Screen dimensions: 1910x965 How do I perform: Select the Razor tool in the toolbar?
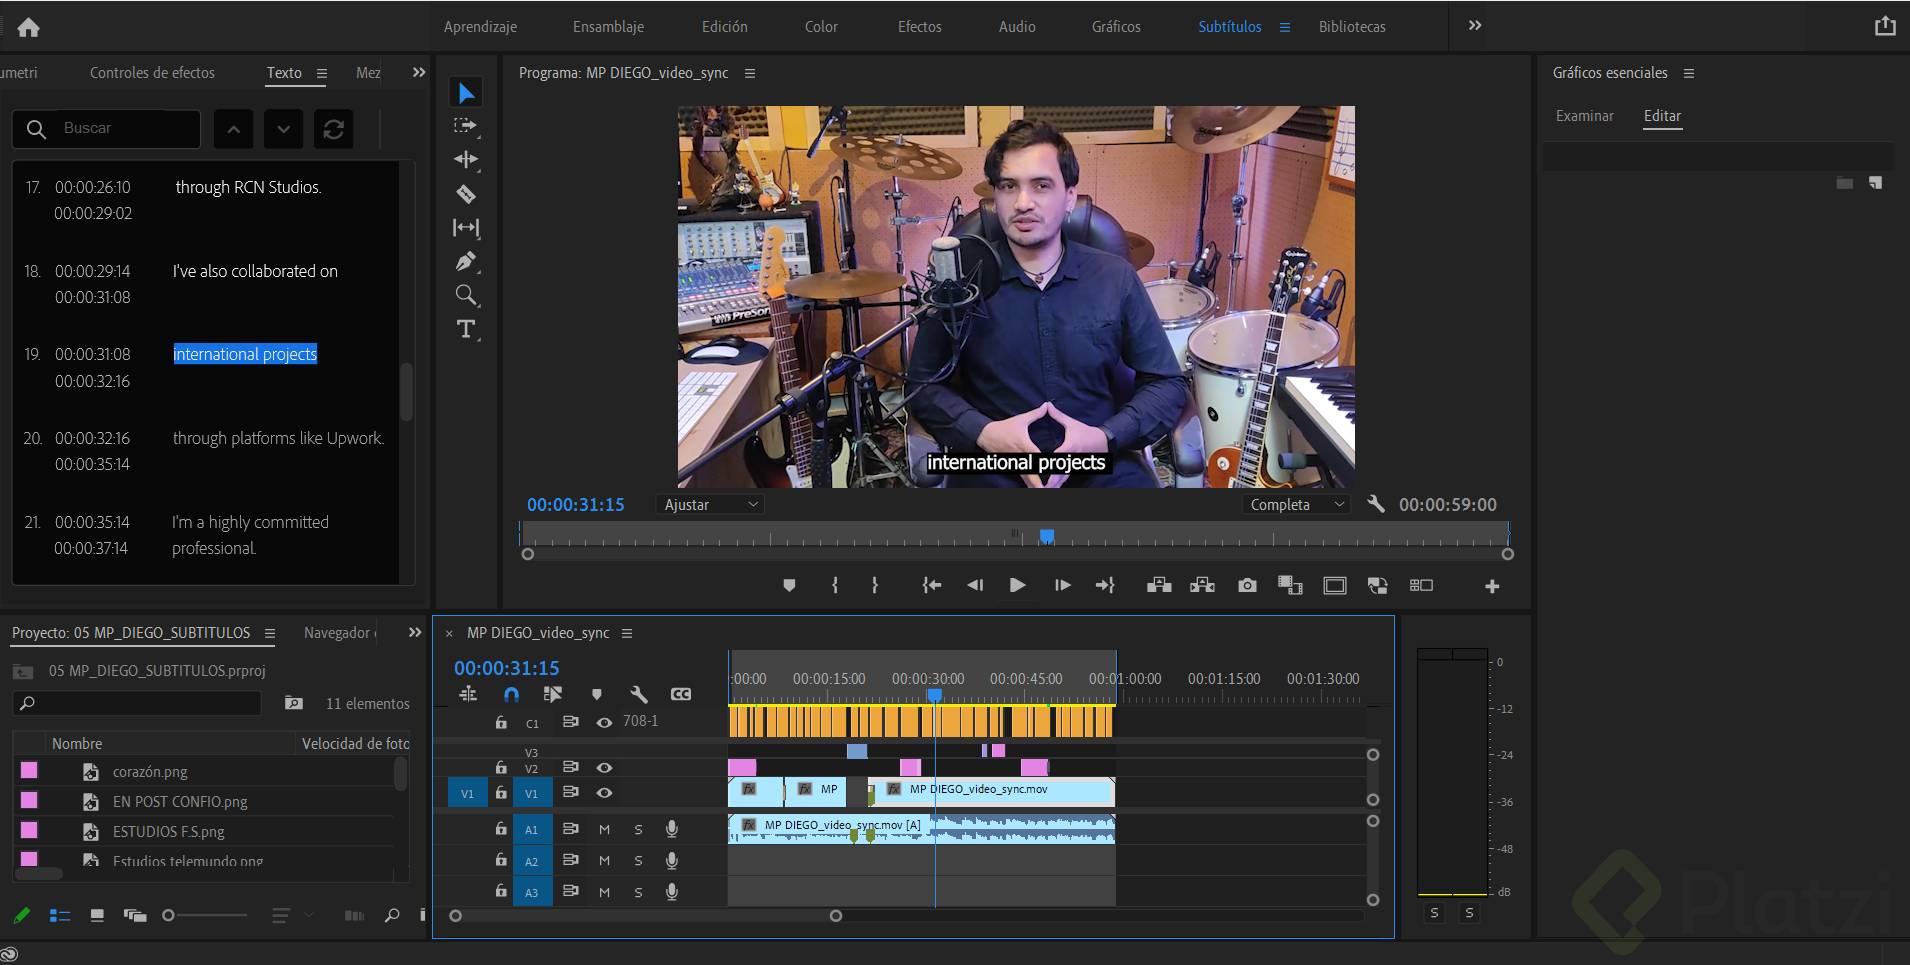tap(466, 194)
